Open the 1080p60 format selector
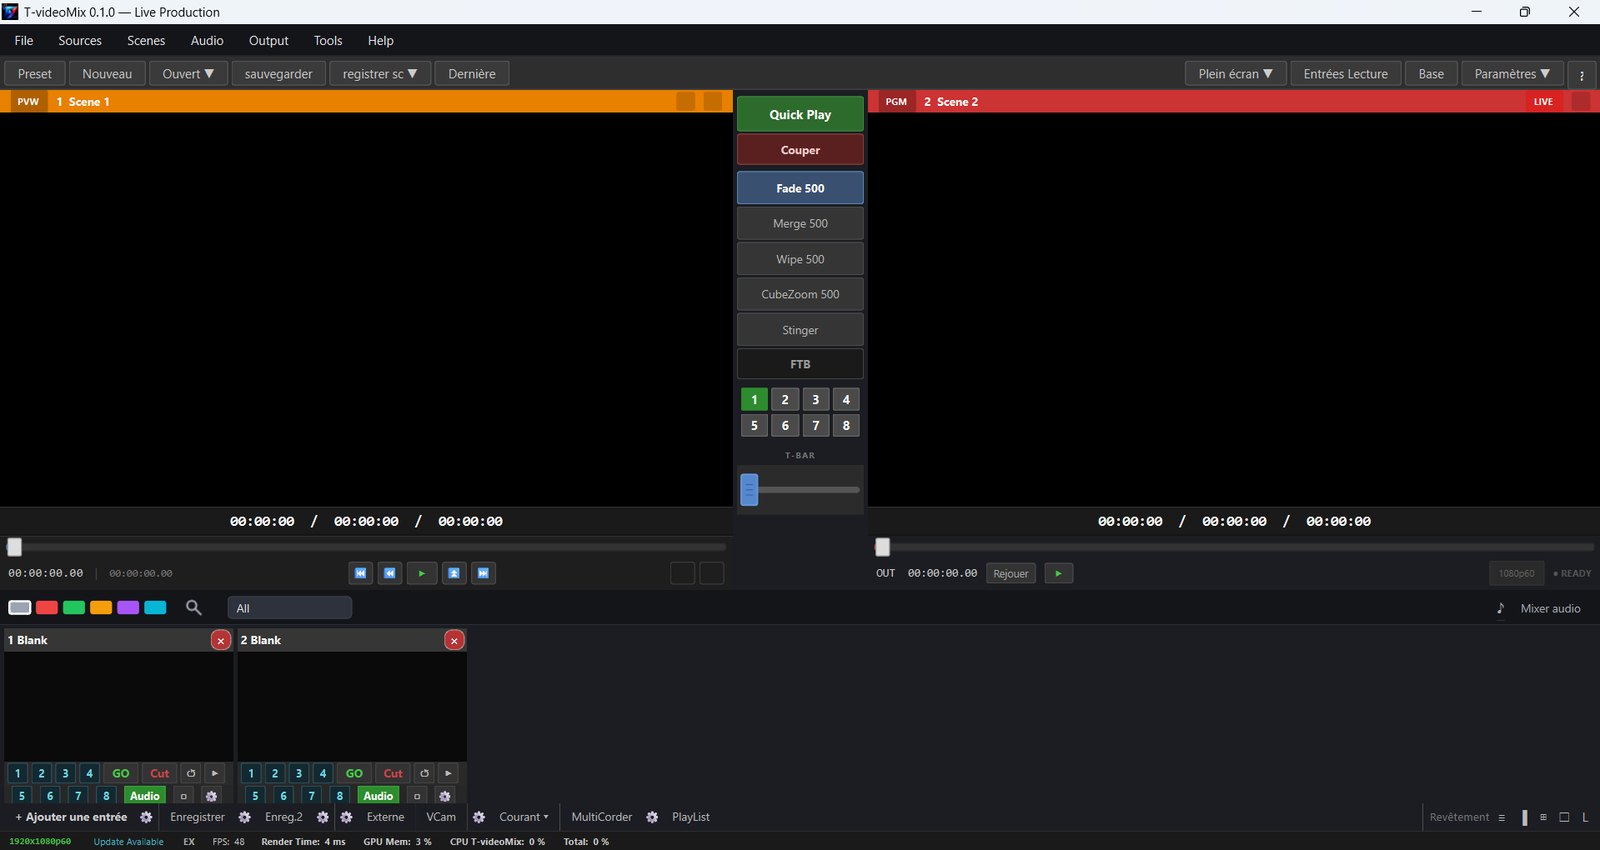 (1516, 573)
